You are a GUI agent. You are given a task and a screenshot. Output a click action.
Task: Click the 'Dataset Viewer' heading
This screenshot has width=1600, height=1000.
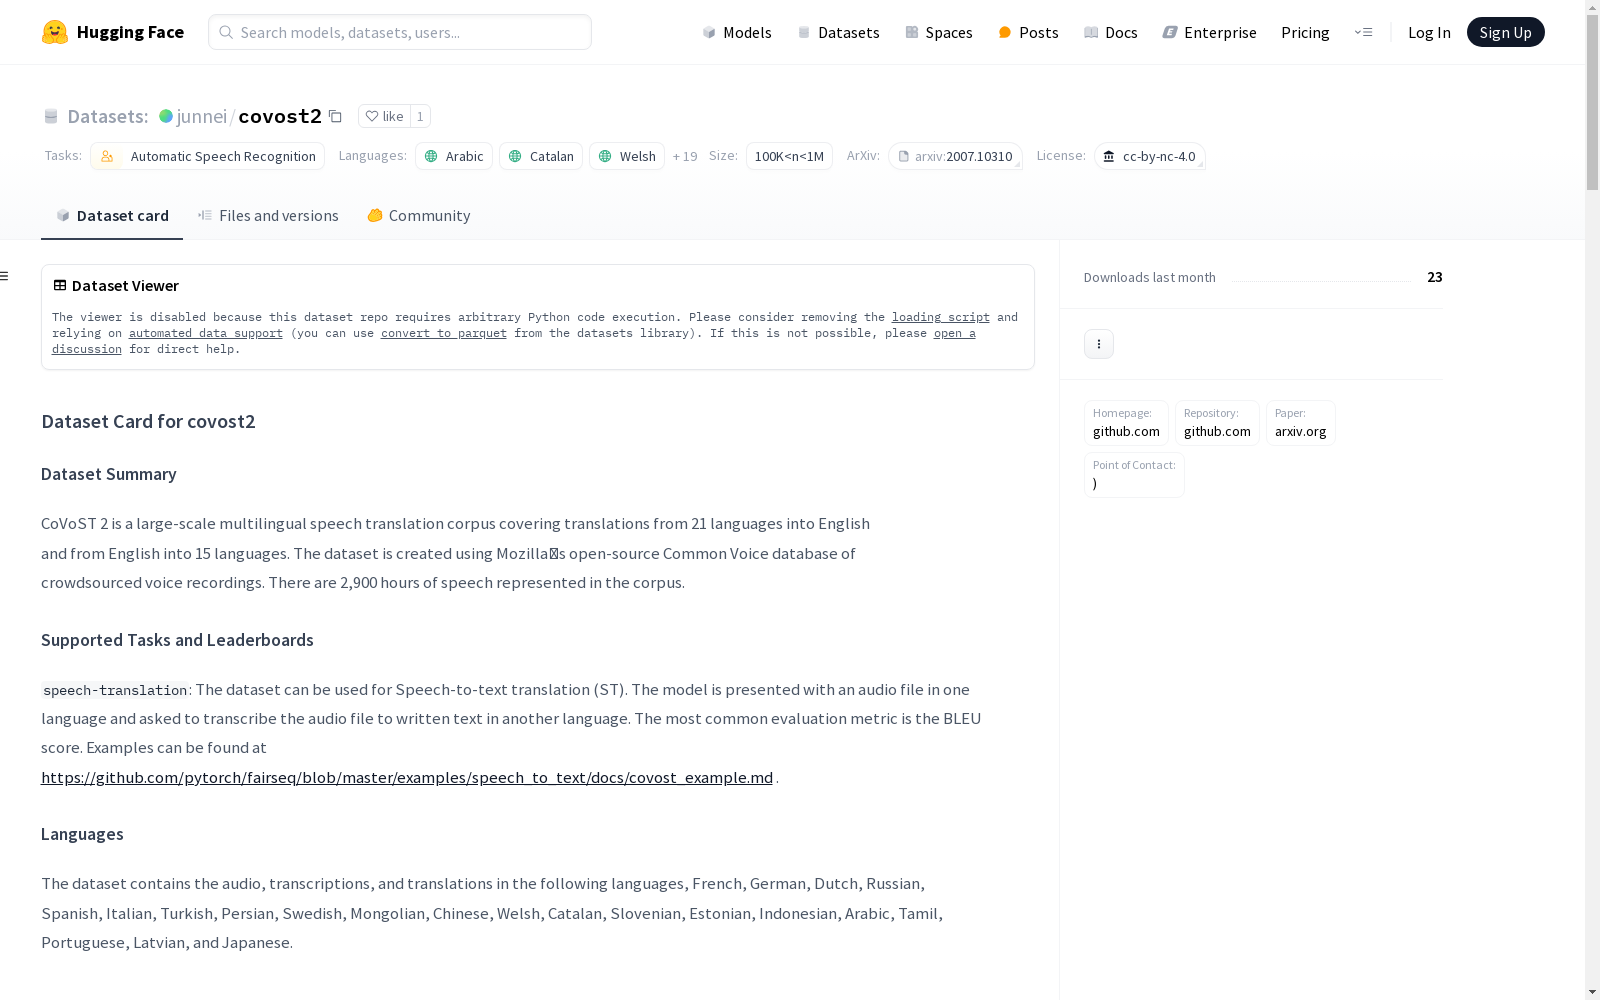(125, 286)
